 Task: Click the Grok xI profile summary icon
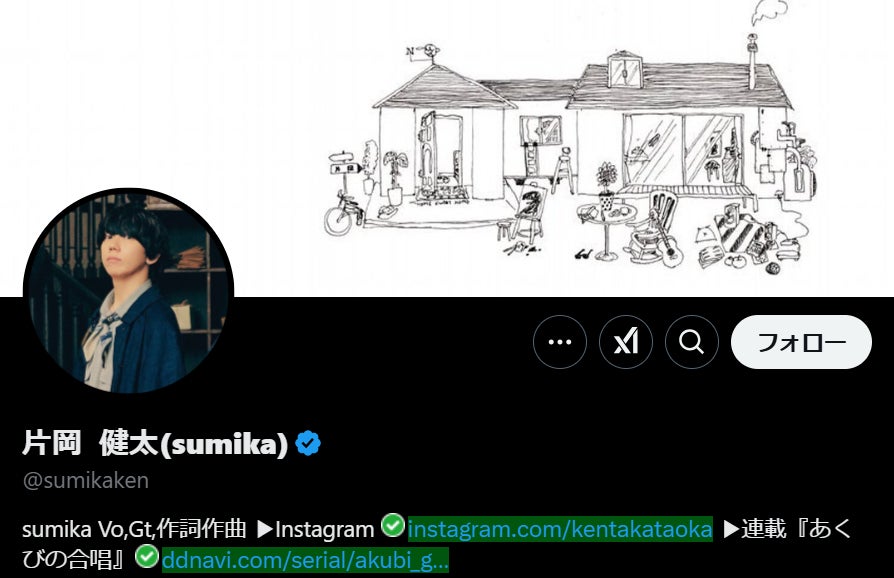pos(625,342)
